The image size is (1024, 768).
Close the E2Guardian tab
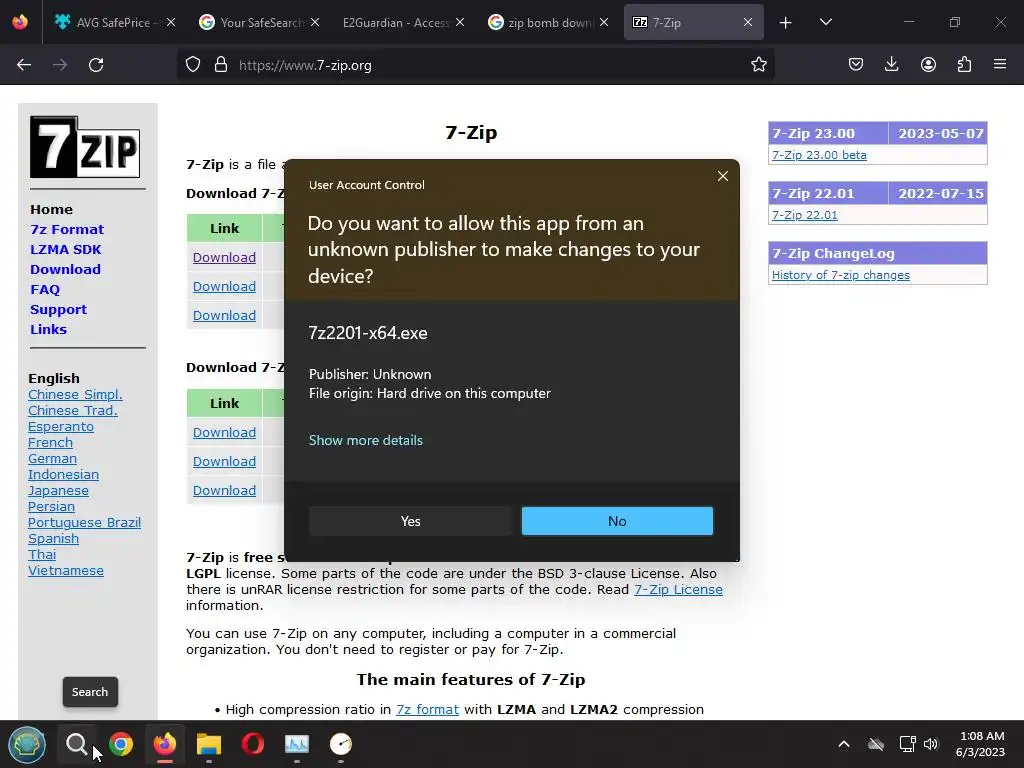coord(460,23)
